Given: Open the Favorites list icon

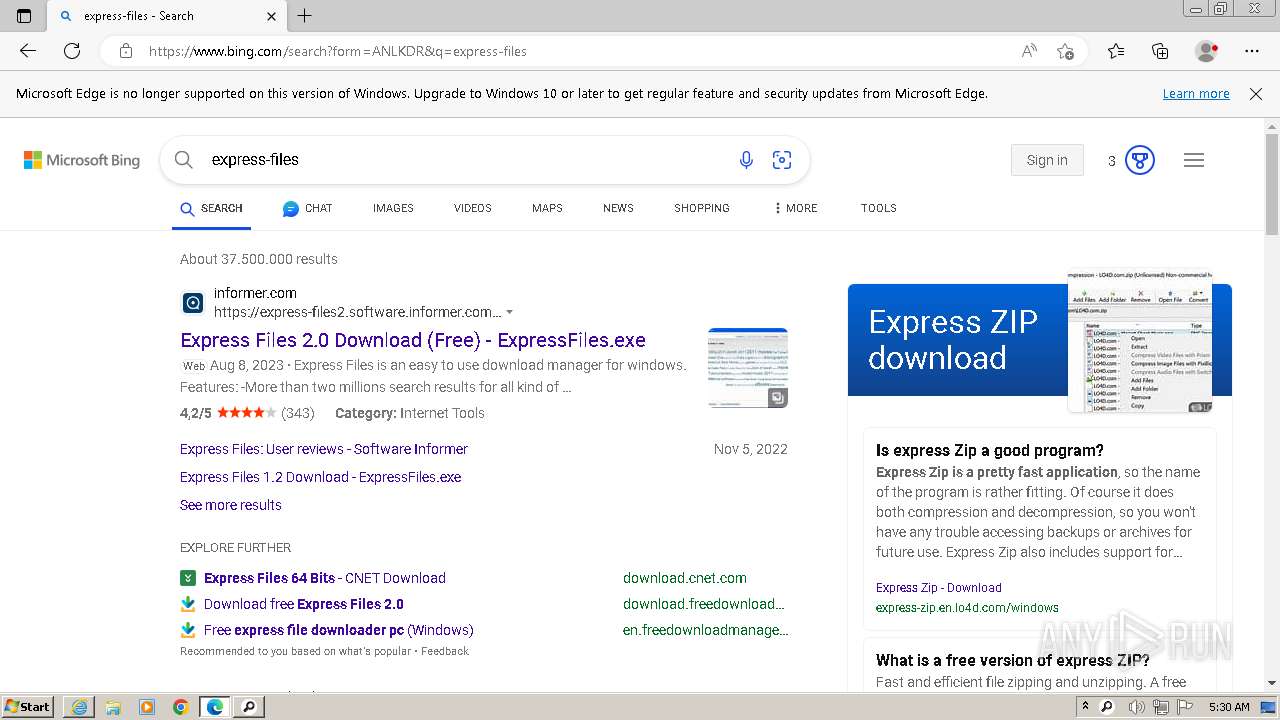Looking at the screenshot, I should [1116, 51].
